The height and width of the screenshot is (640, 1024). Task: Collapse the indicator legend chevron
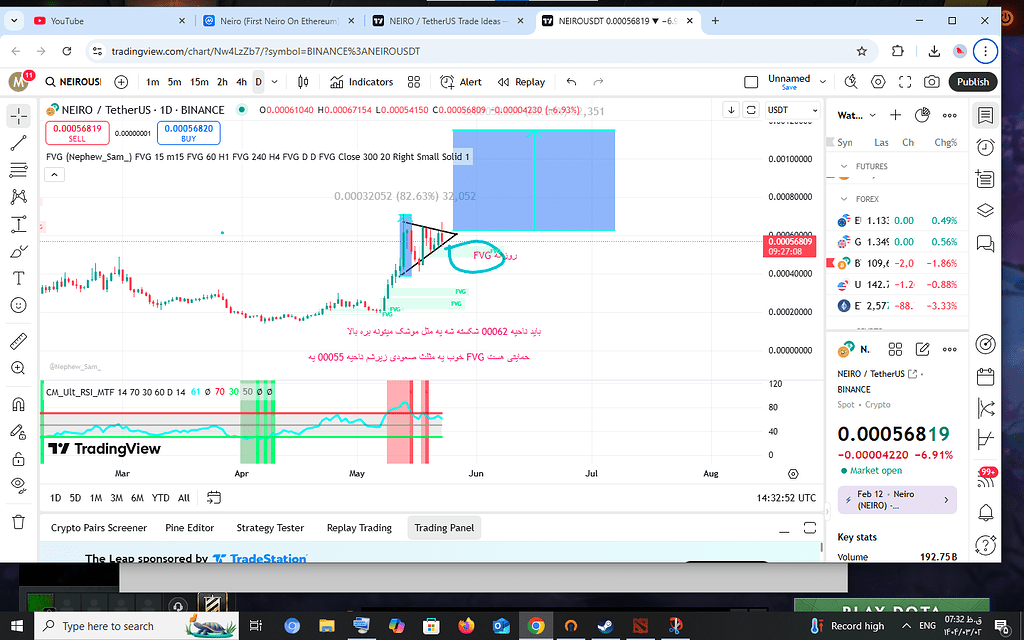(54, 174)
